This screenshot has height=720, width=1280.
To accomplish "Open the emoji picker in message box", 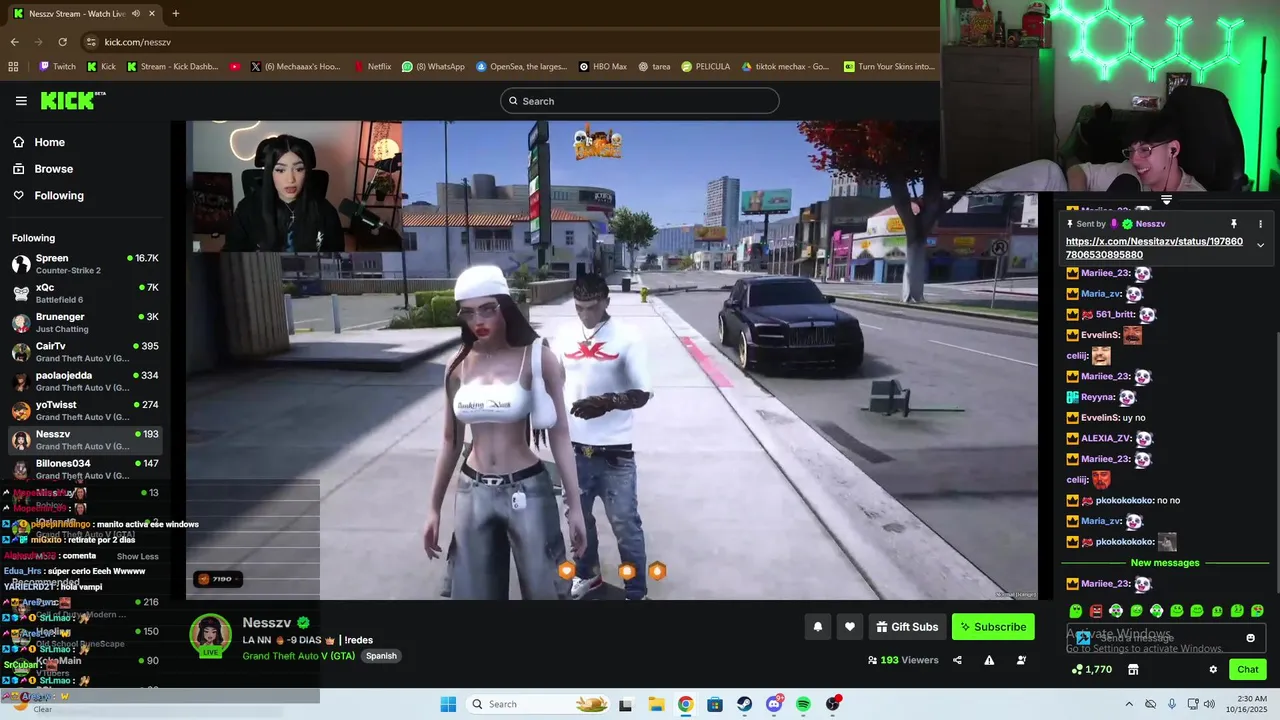I will (1250, 638).
